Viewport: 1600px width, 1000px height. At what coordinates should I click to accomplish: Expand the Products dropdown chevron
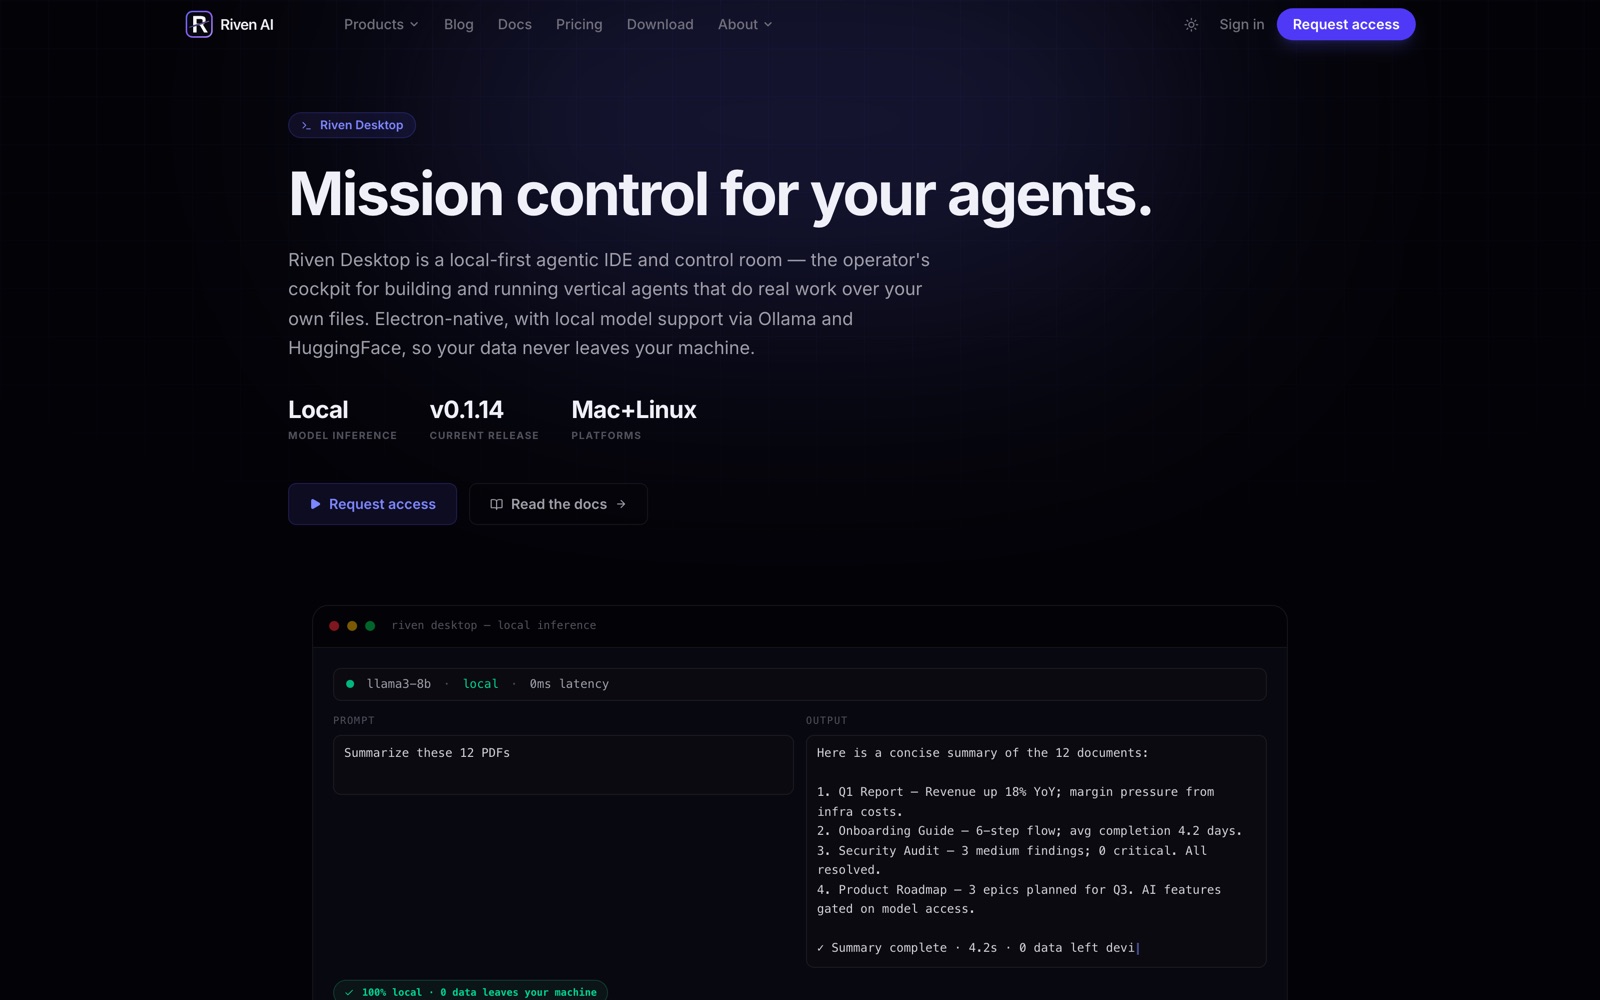(414, 25)
